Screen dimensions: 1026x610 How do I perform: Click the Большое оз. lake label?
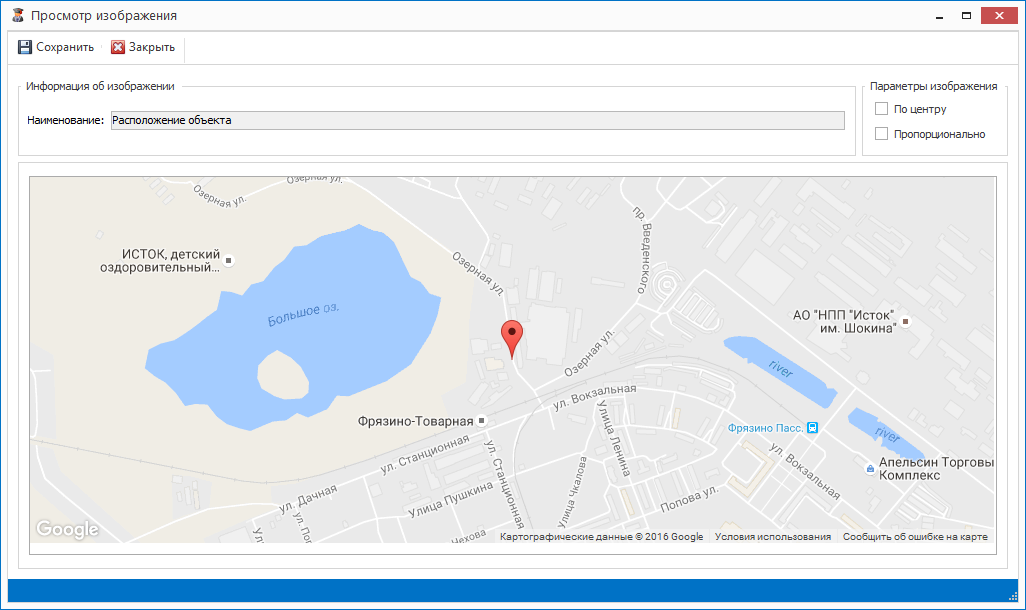304,314
